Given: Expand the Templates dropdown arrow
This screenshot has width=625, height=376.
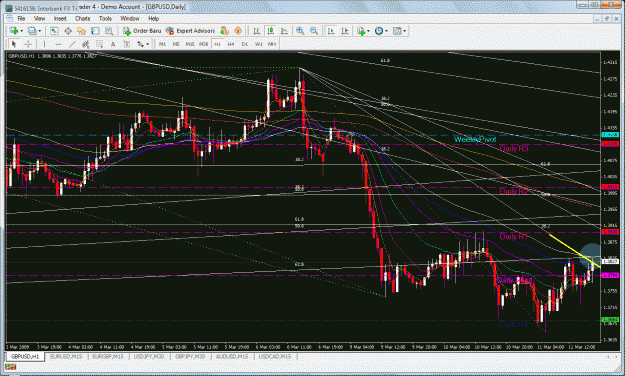Looking at the screenshot, I should click(405, 31).
